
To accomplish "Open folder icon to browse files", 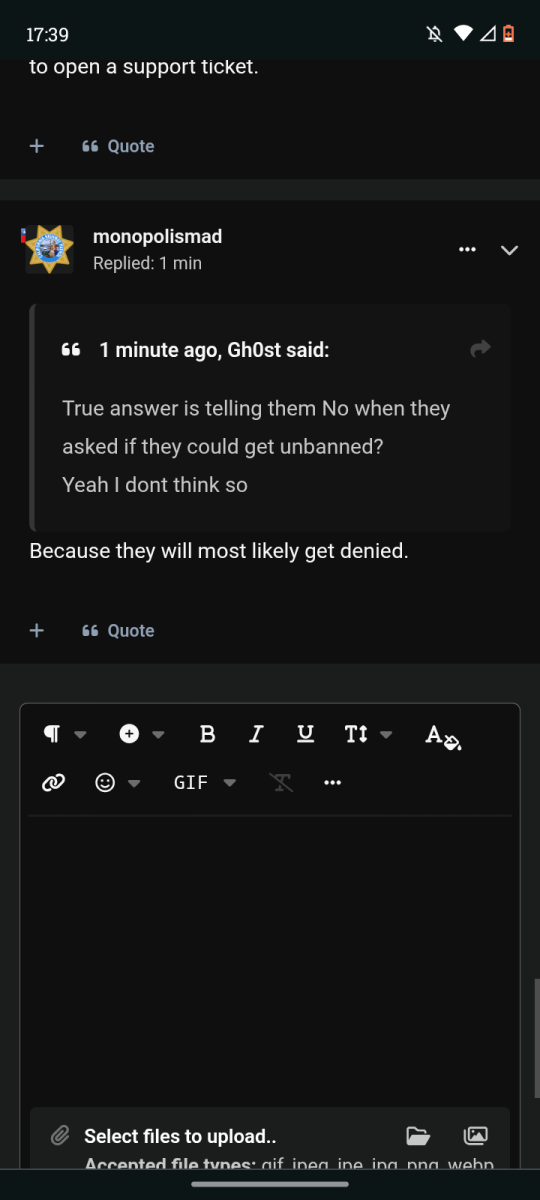I will 418,1136.
